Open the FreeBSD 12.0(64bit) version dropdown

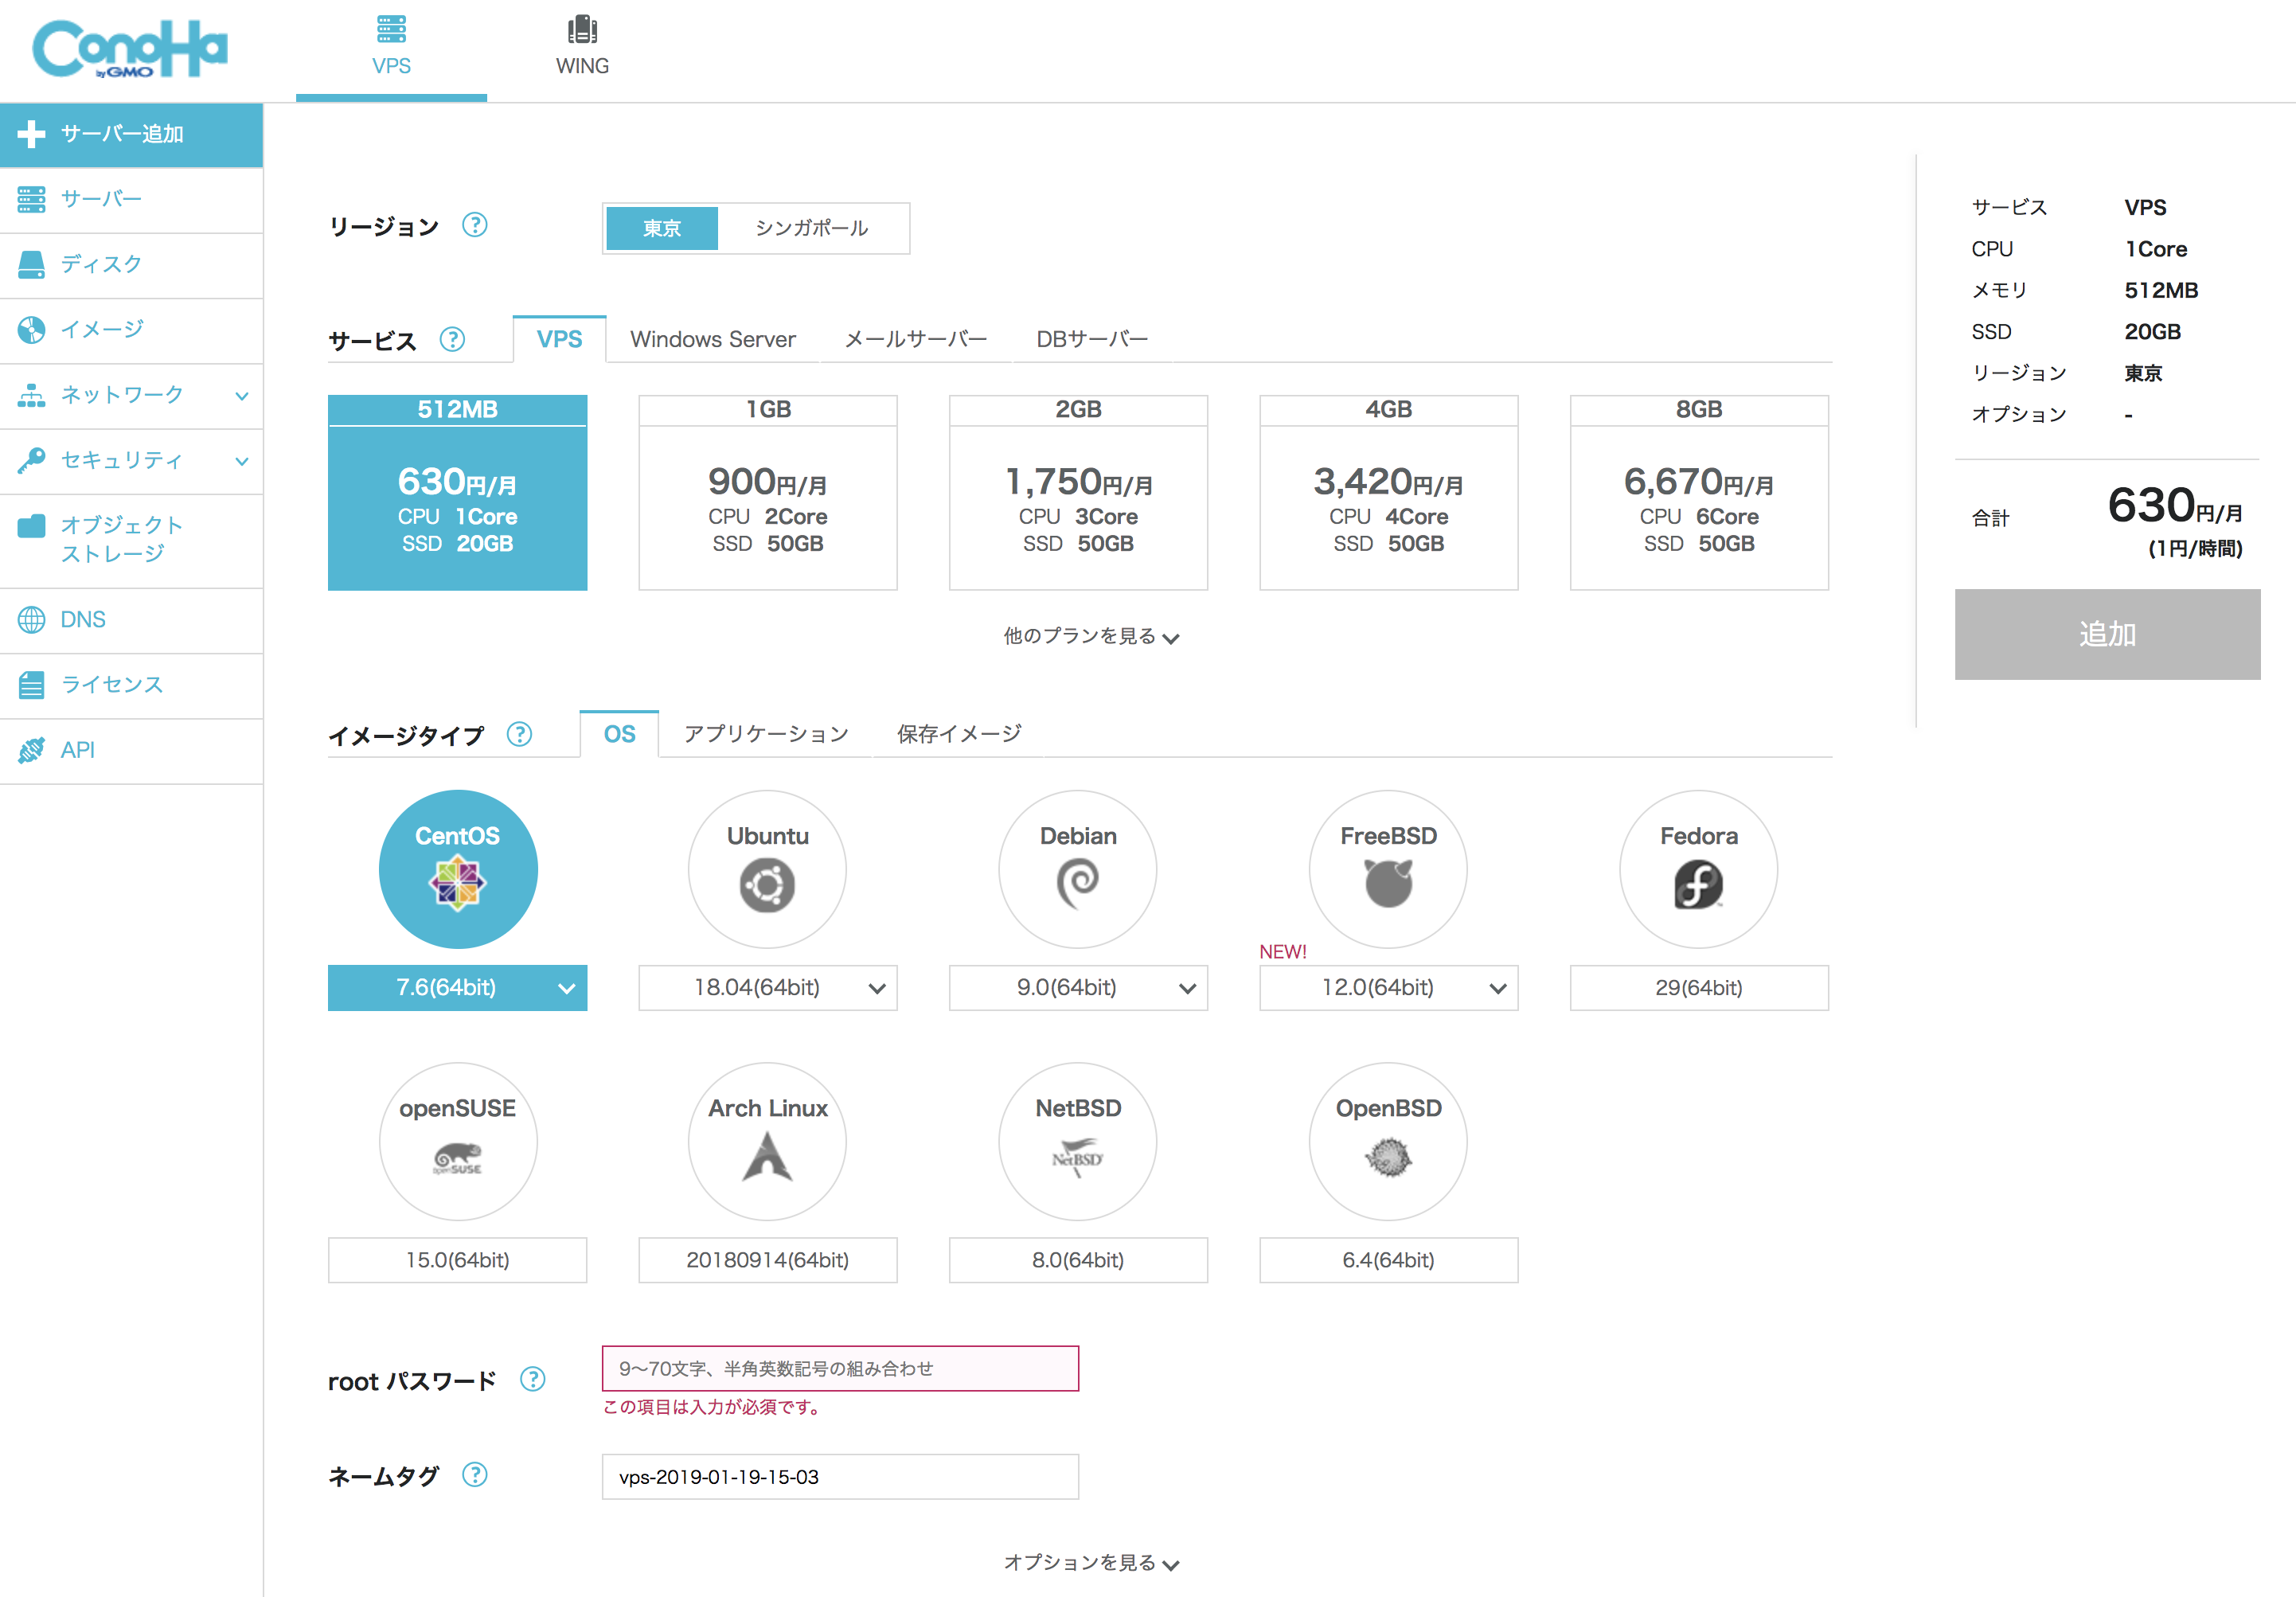[1388, 988]
